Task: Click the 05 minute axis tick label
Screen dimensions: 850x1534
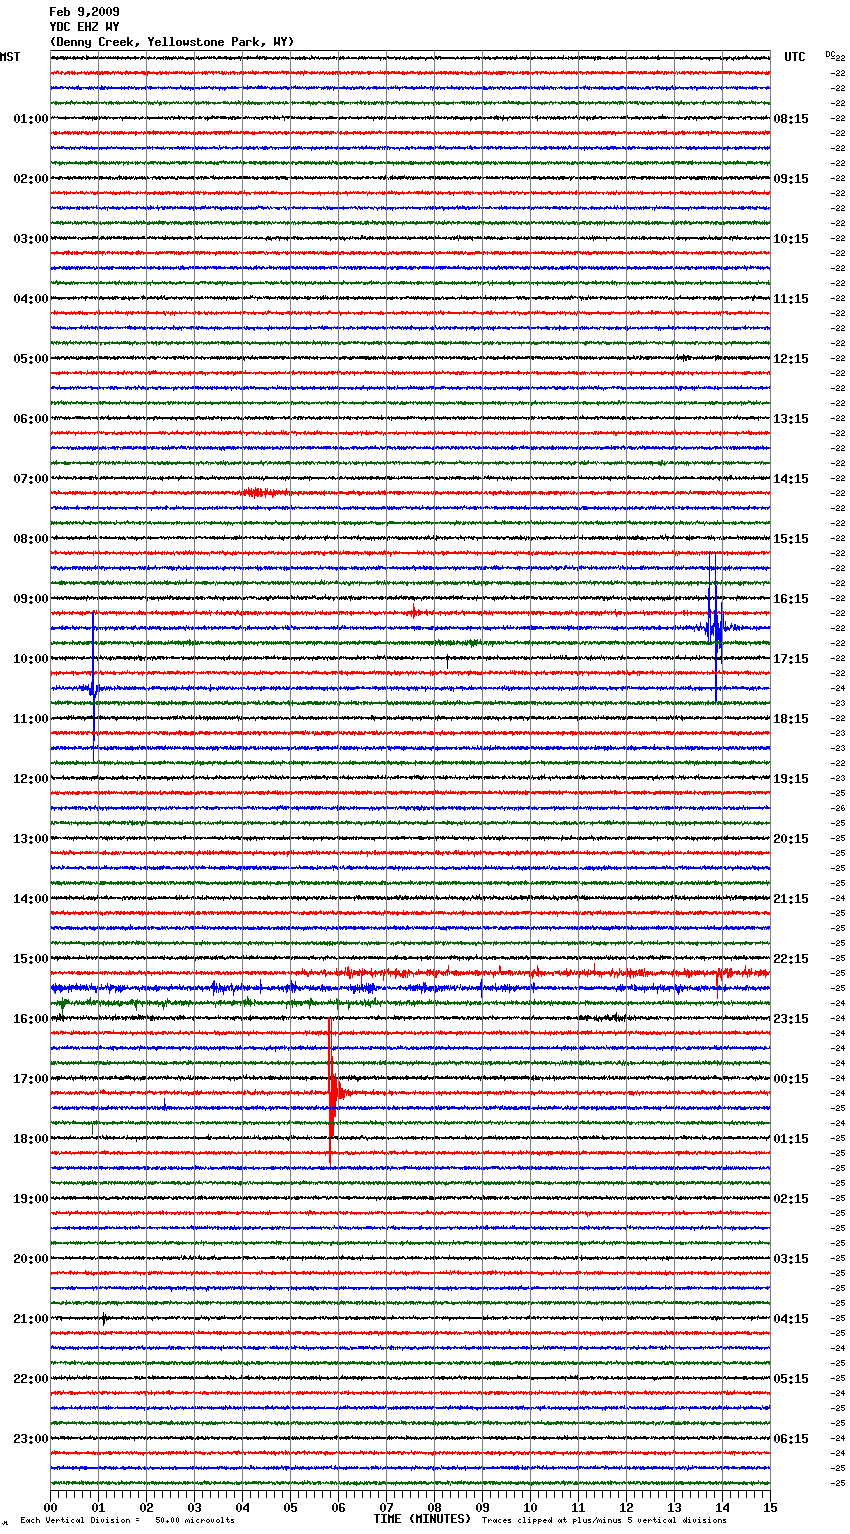Action: (290, 1507)
